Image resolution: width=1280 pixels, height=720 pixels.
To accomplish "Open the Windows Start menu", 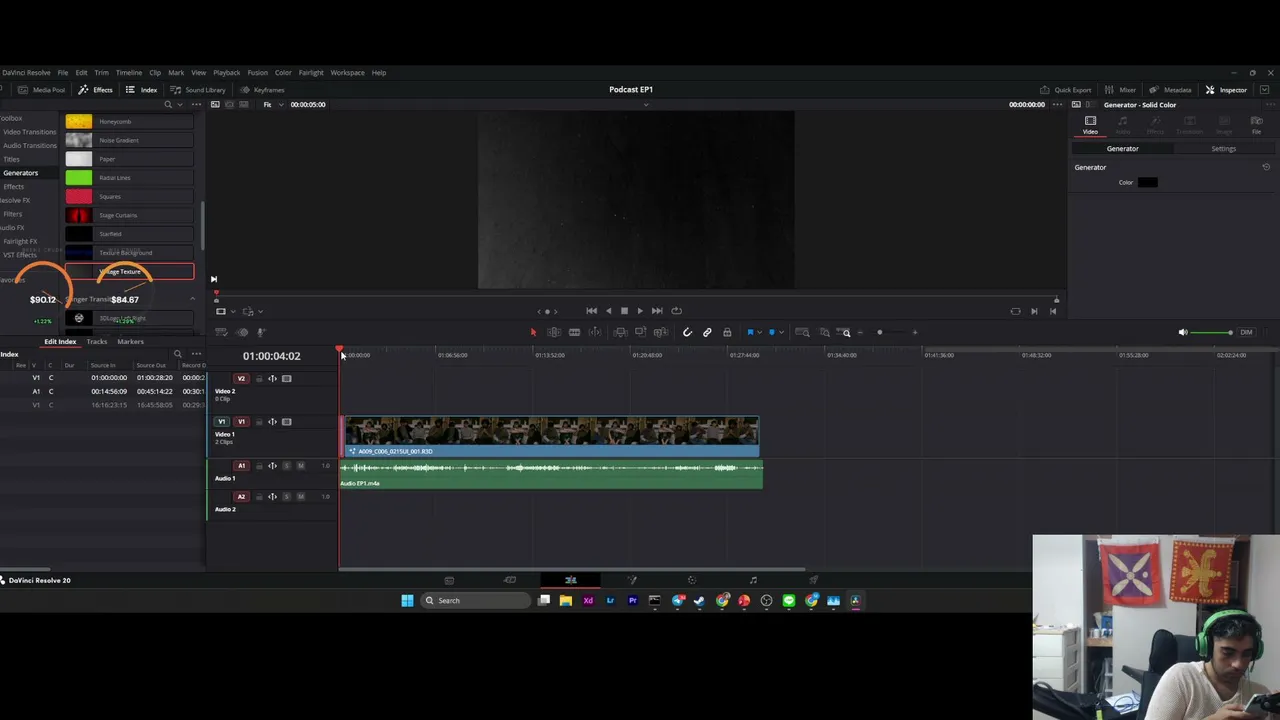I will (407, 601).
